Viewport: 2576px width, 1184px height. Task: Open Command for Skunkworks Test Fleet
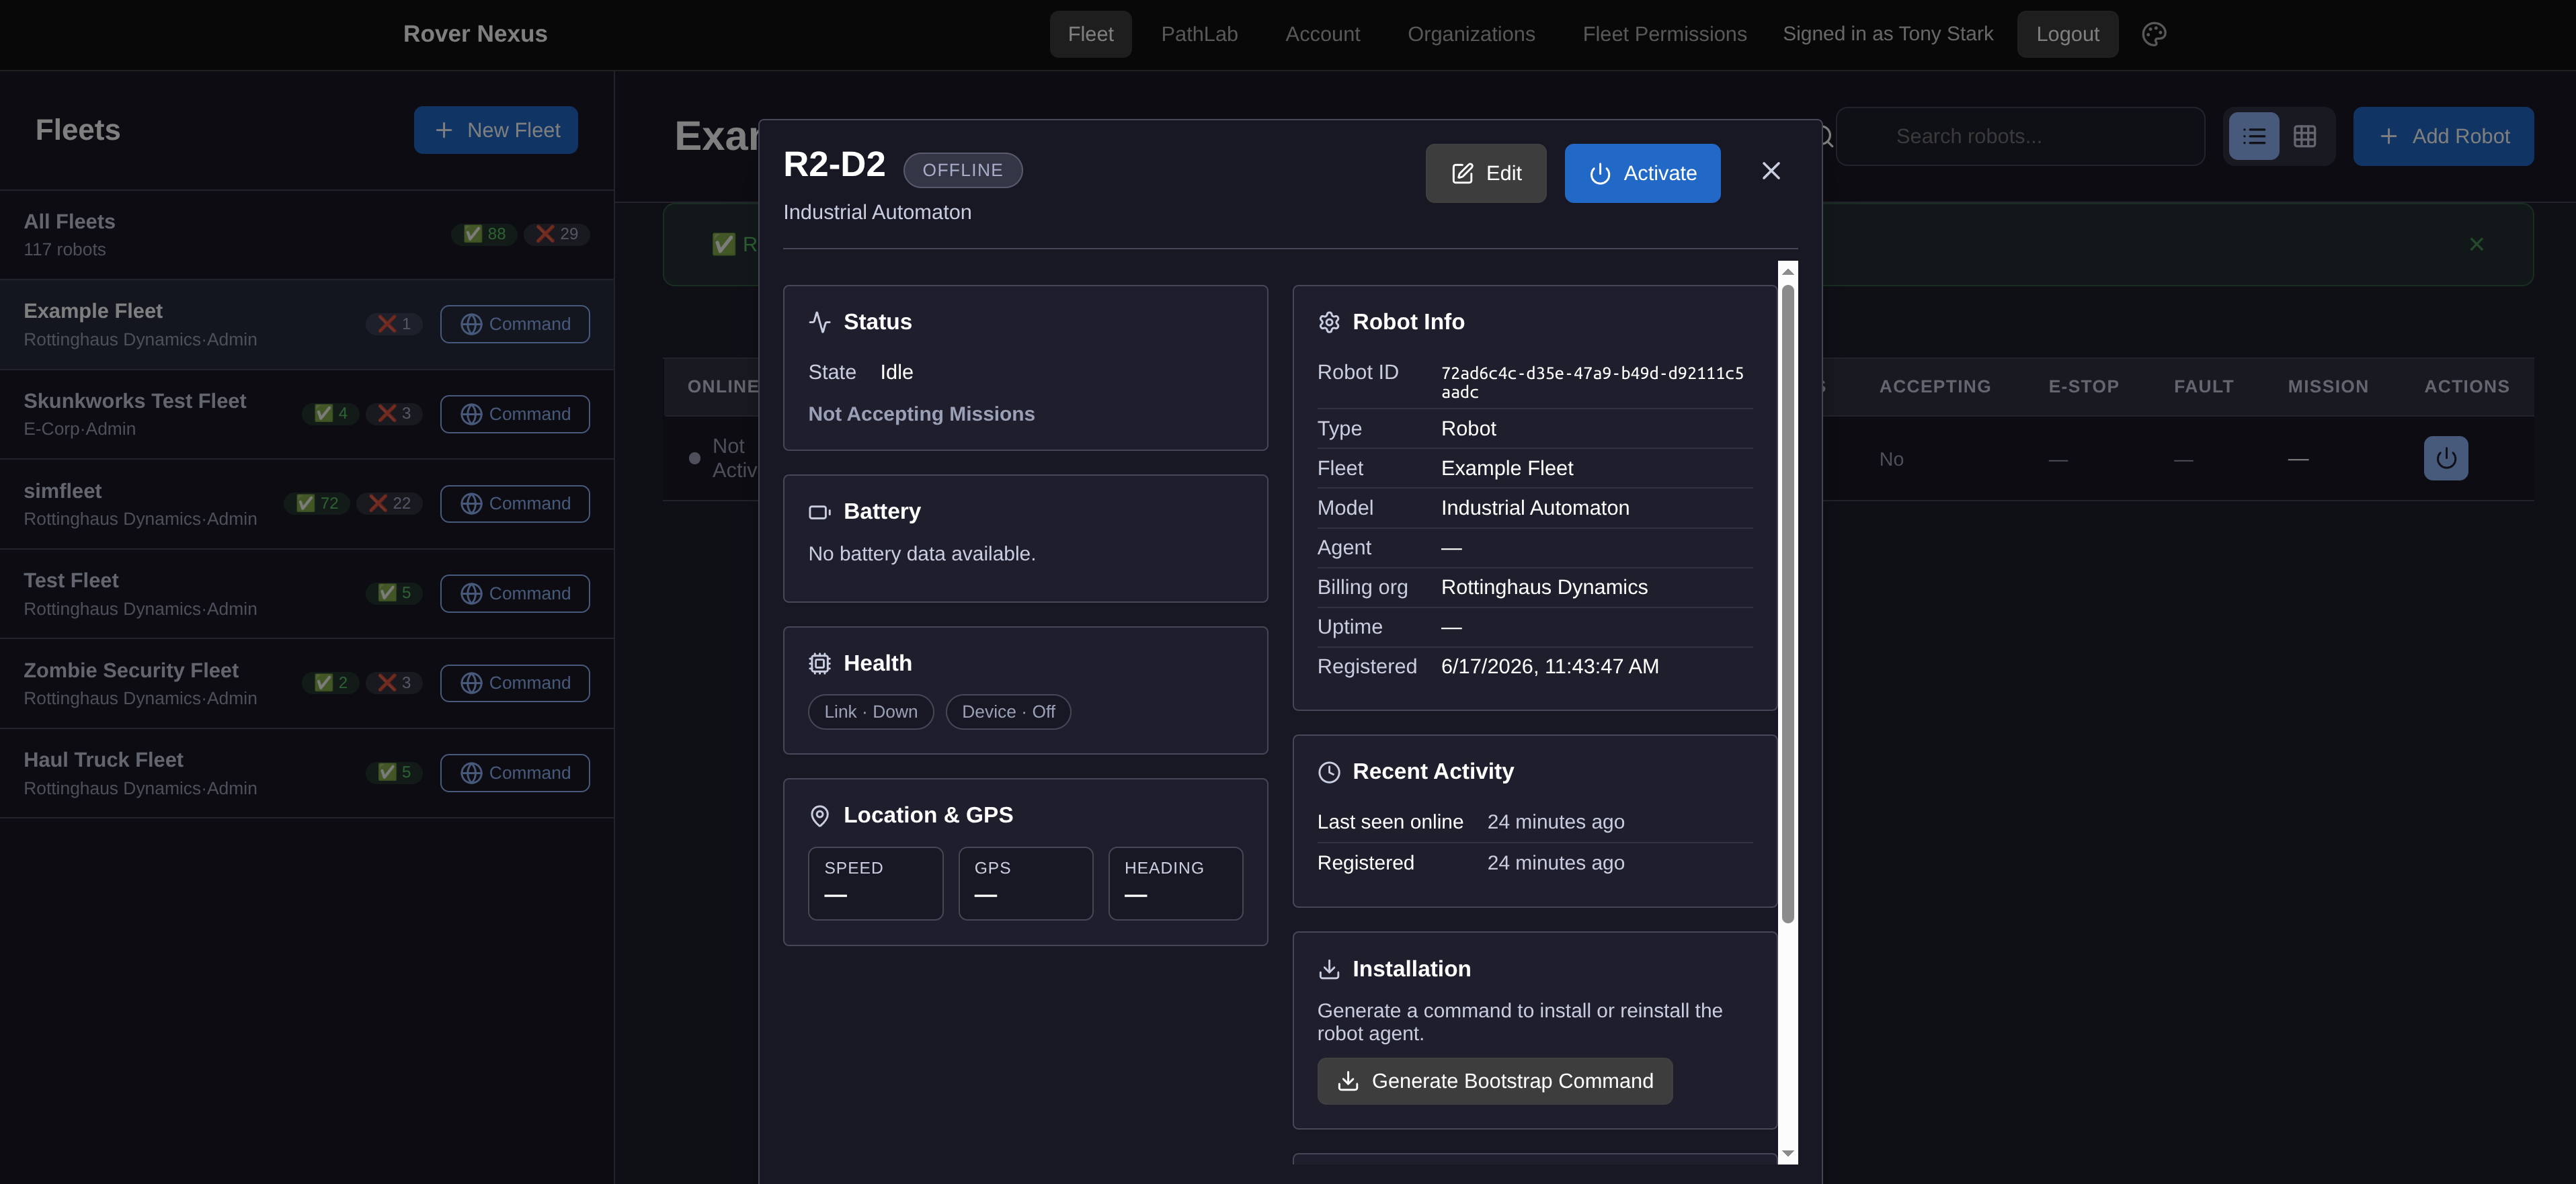click(x=514, y=414)
